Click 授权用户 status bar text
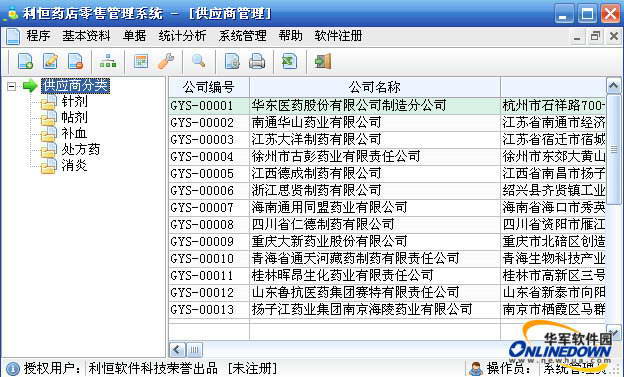The image size is (624, 377). pyautogui.click(x=53, y=368)
